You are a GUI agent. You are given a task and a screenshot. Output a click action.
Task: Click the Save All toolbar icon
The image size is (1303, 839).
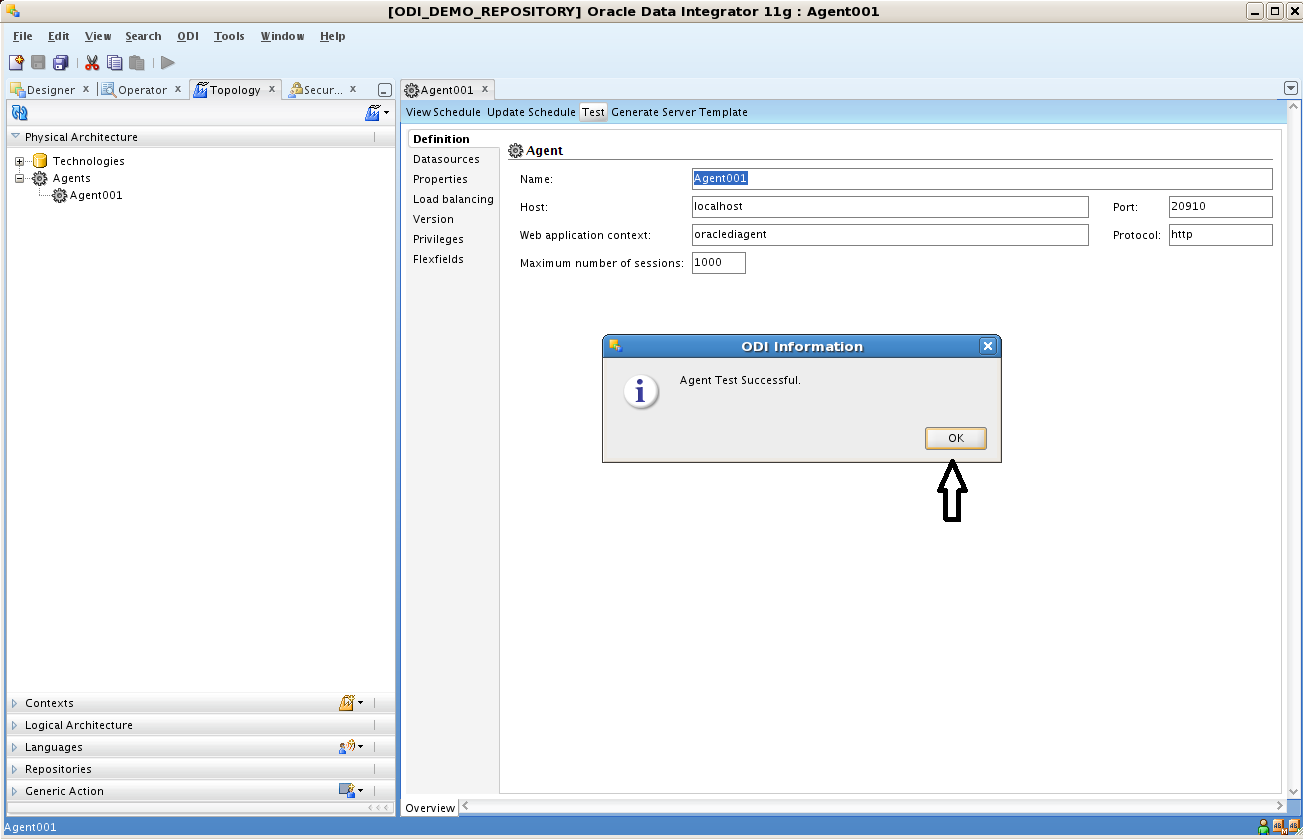pyautogui.click(x=60, y=61)
